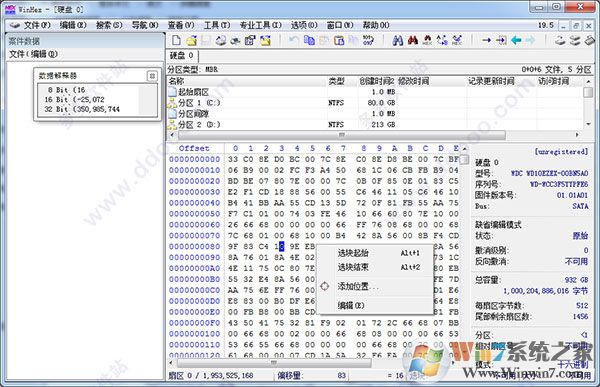Close the data interpreter floating panel

152,76
